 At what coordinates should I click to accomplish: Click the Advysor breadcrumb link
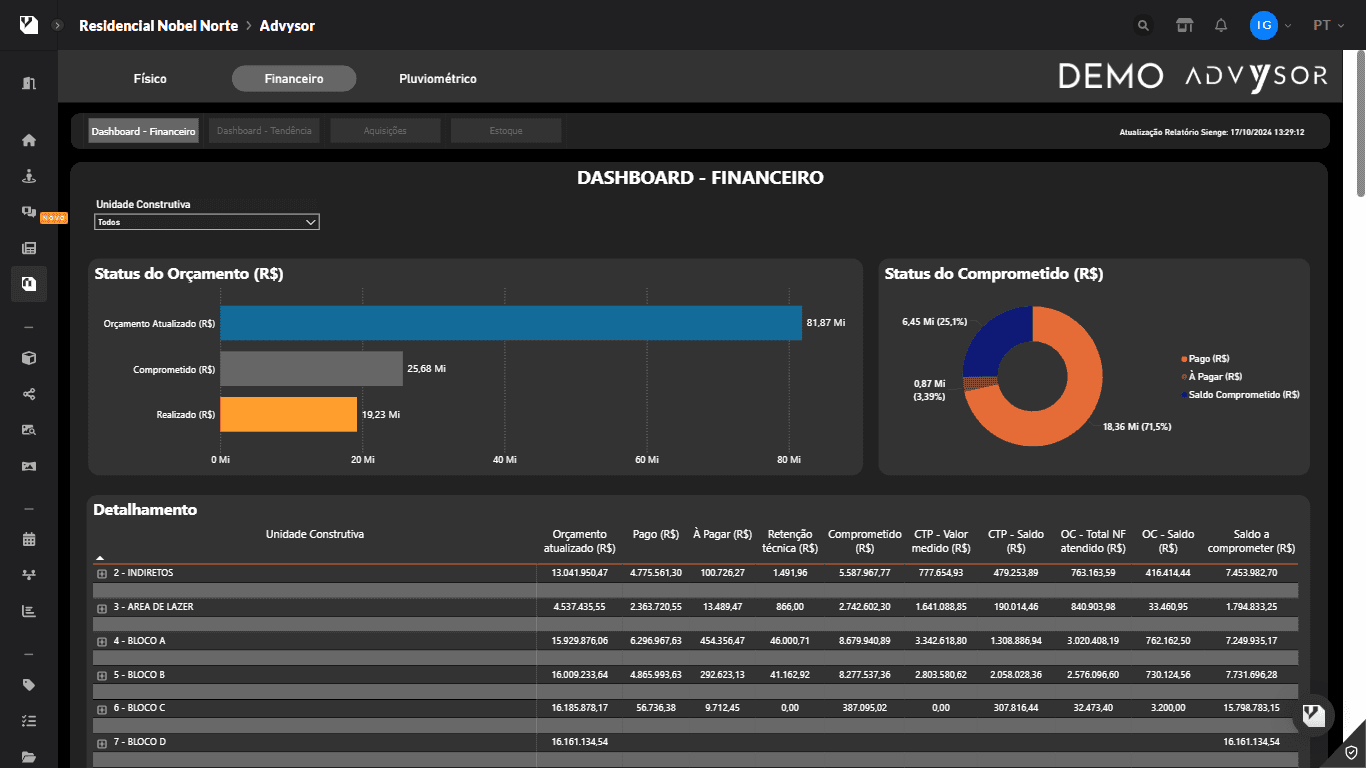[286, 25]
